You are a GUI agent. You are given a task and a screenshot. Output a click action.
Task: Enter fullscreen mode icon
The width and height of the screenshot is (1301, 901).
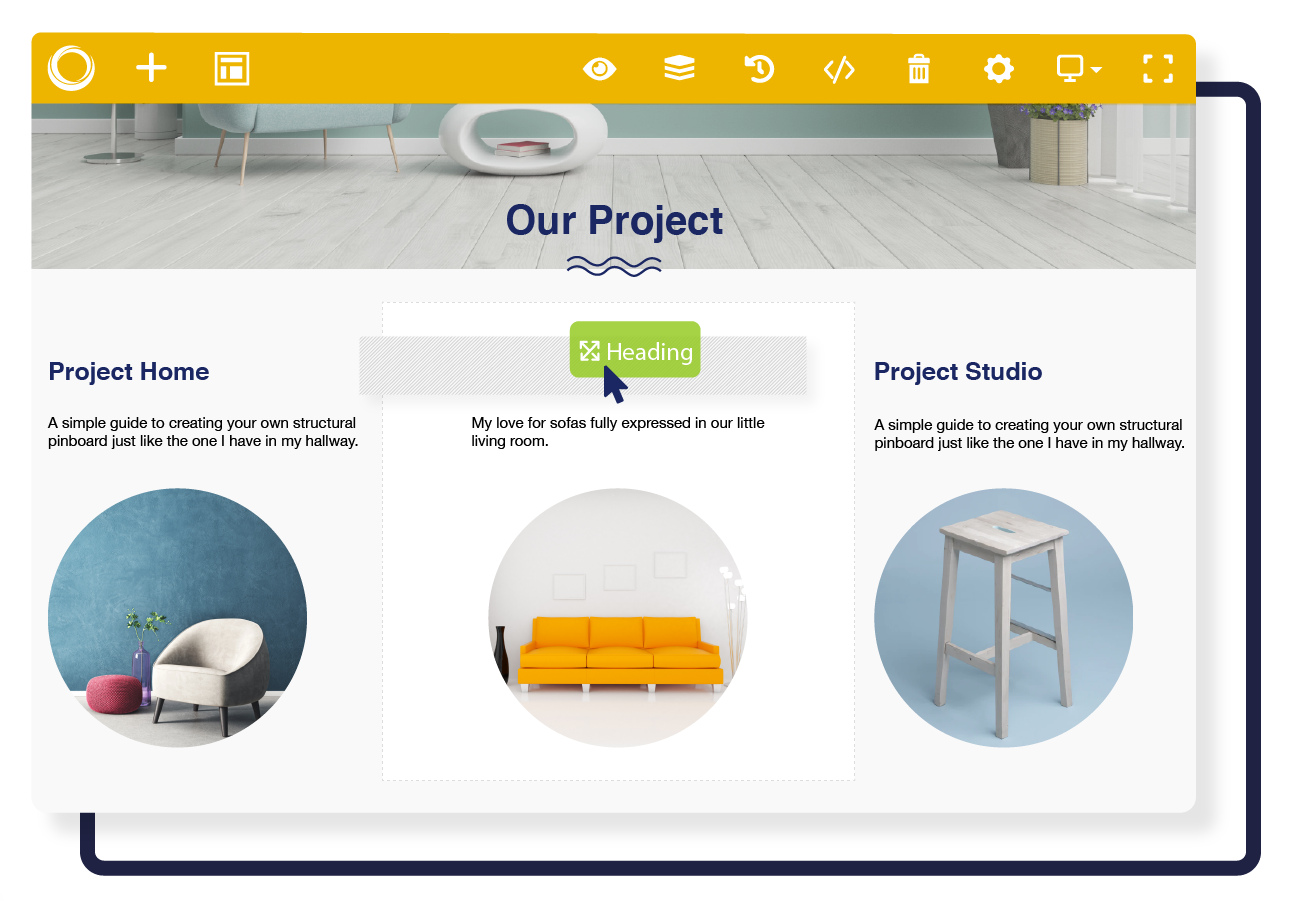click(x=1158, y=69)
